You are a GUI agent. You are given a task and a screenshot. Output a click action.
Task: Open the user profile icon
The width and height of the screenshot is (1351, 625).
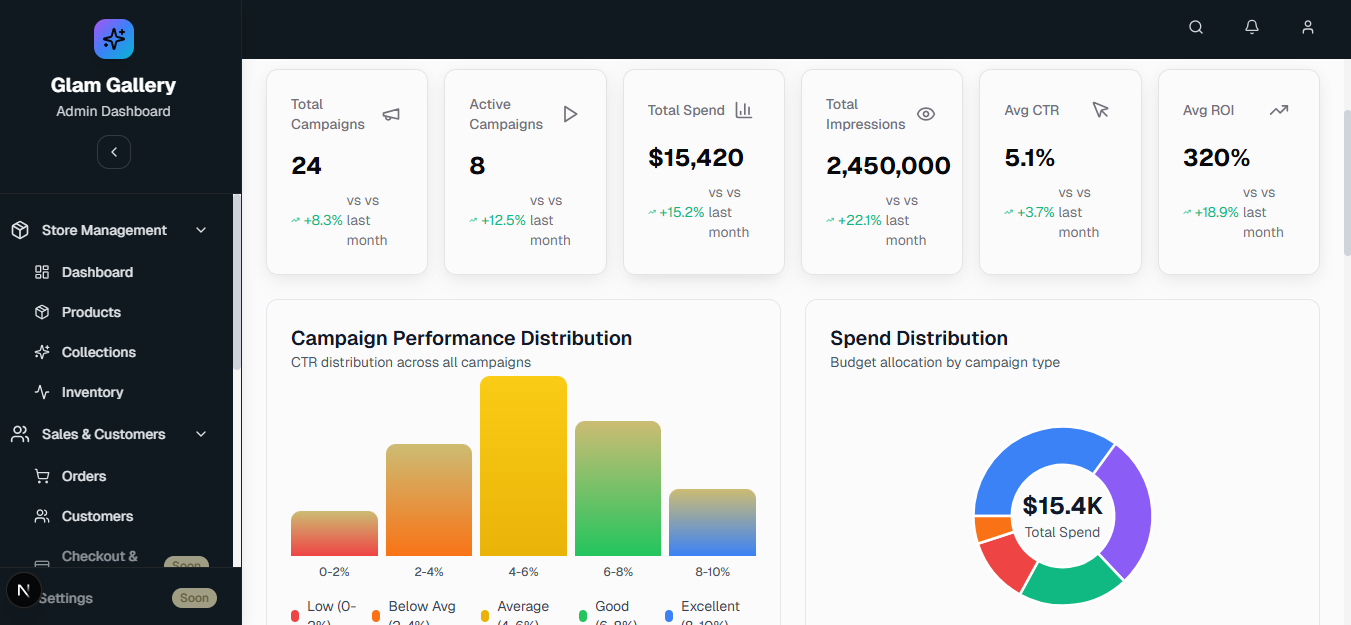(x=1307, y=28)
